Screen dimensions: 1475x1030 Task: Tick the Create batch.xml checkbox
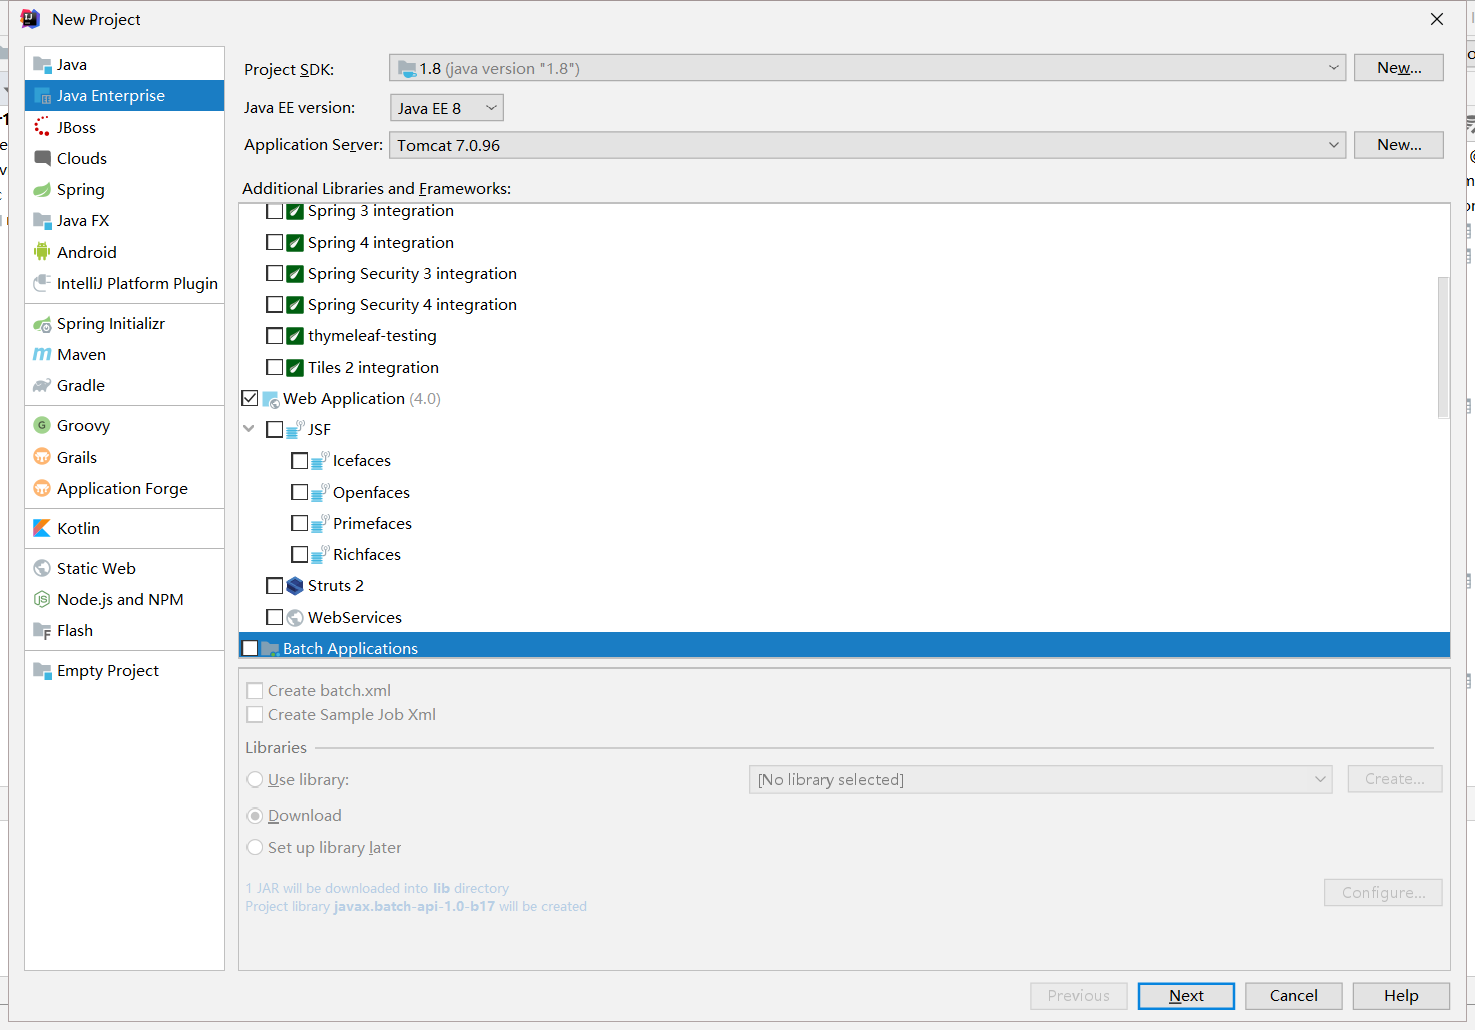tap(255, 691)
